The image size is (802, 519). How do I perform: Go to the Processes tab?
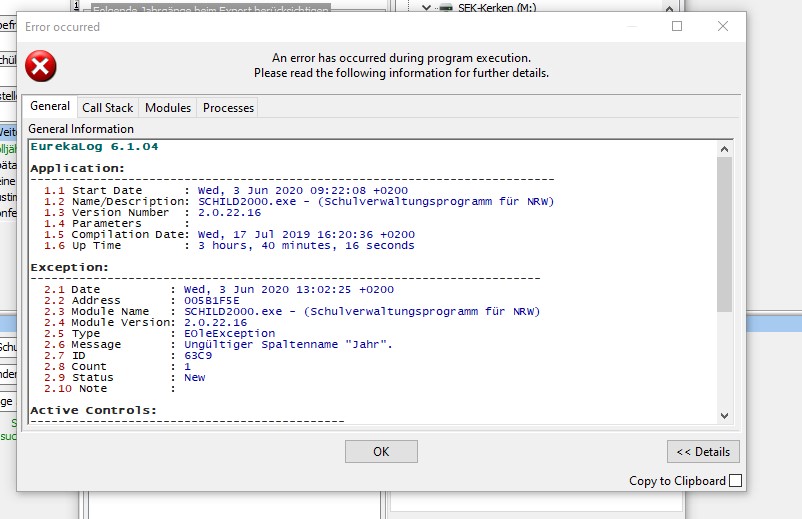[x=228, y=108]
